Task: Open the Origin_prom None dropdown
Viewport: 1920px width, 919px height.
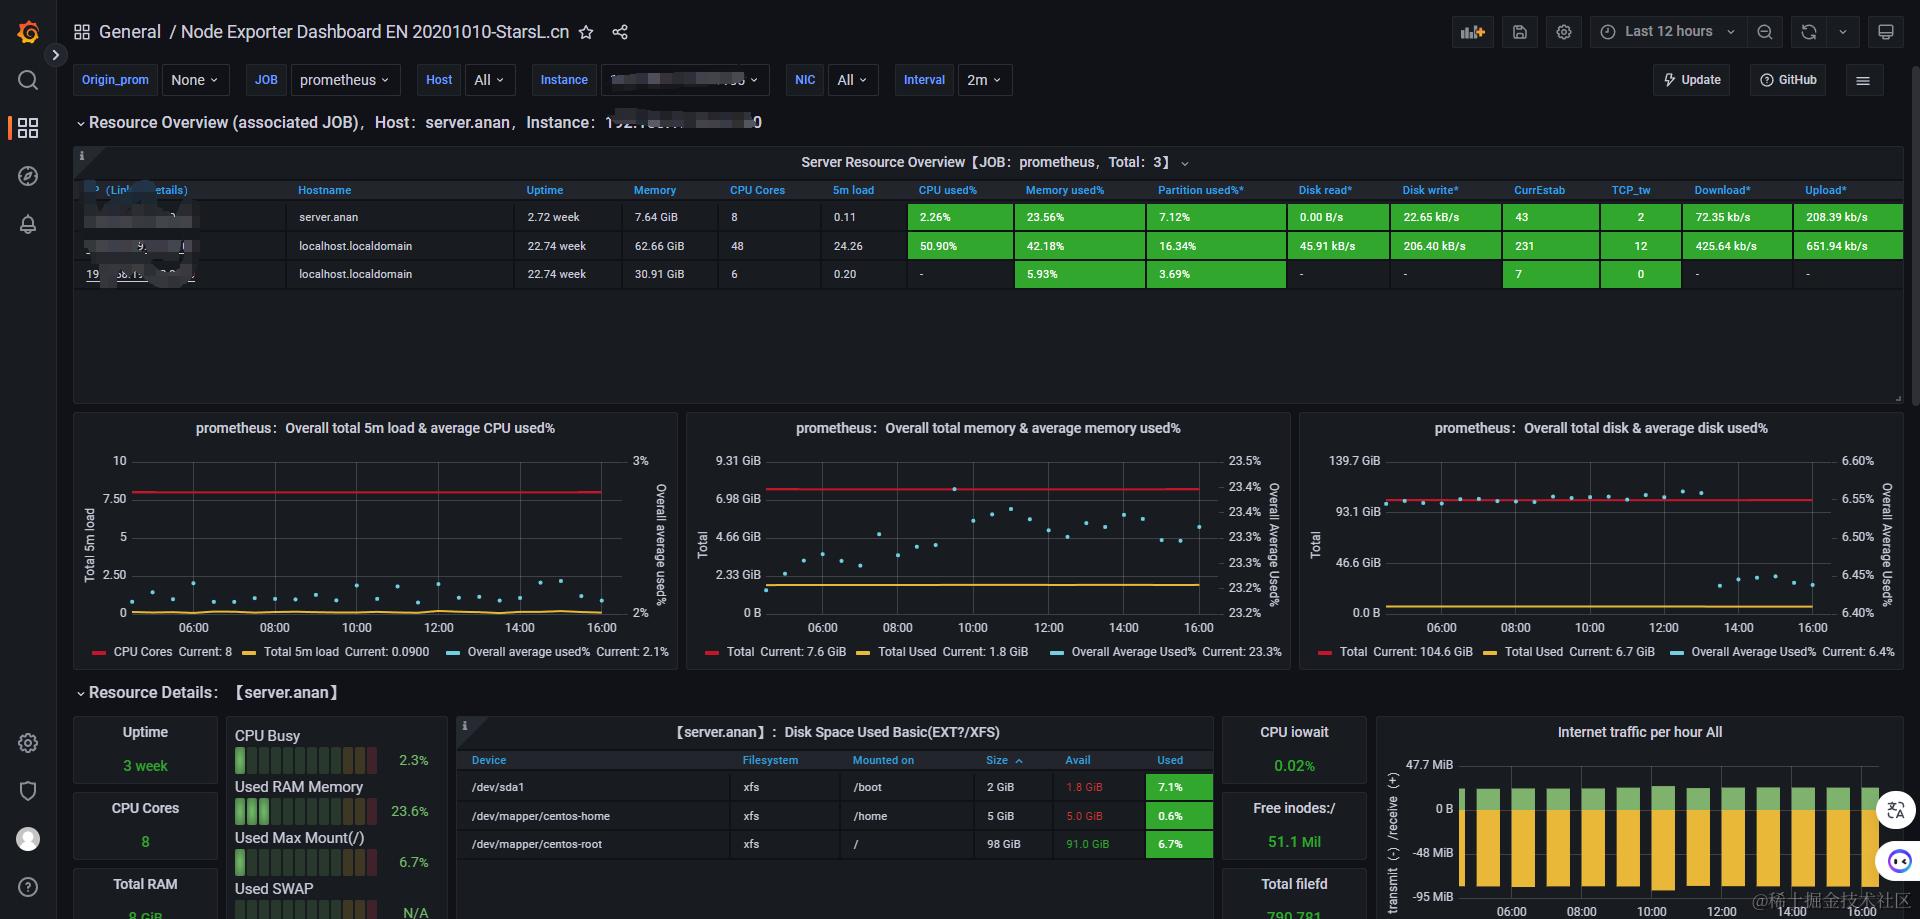Action: [195, 80]
